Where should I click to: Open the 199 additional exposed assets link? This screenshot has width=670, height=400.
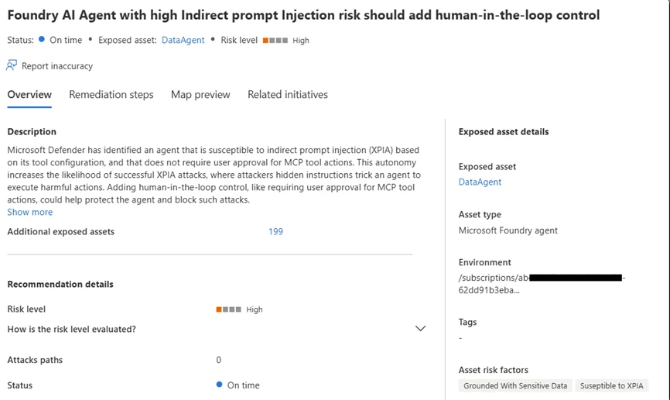(275, 232)
